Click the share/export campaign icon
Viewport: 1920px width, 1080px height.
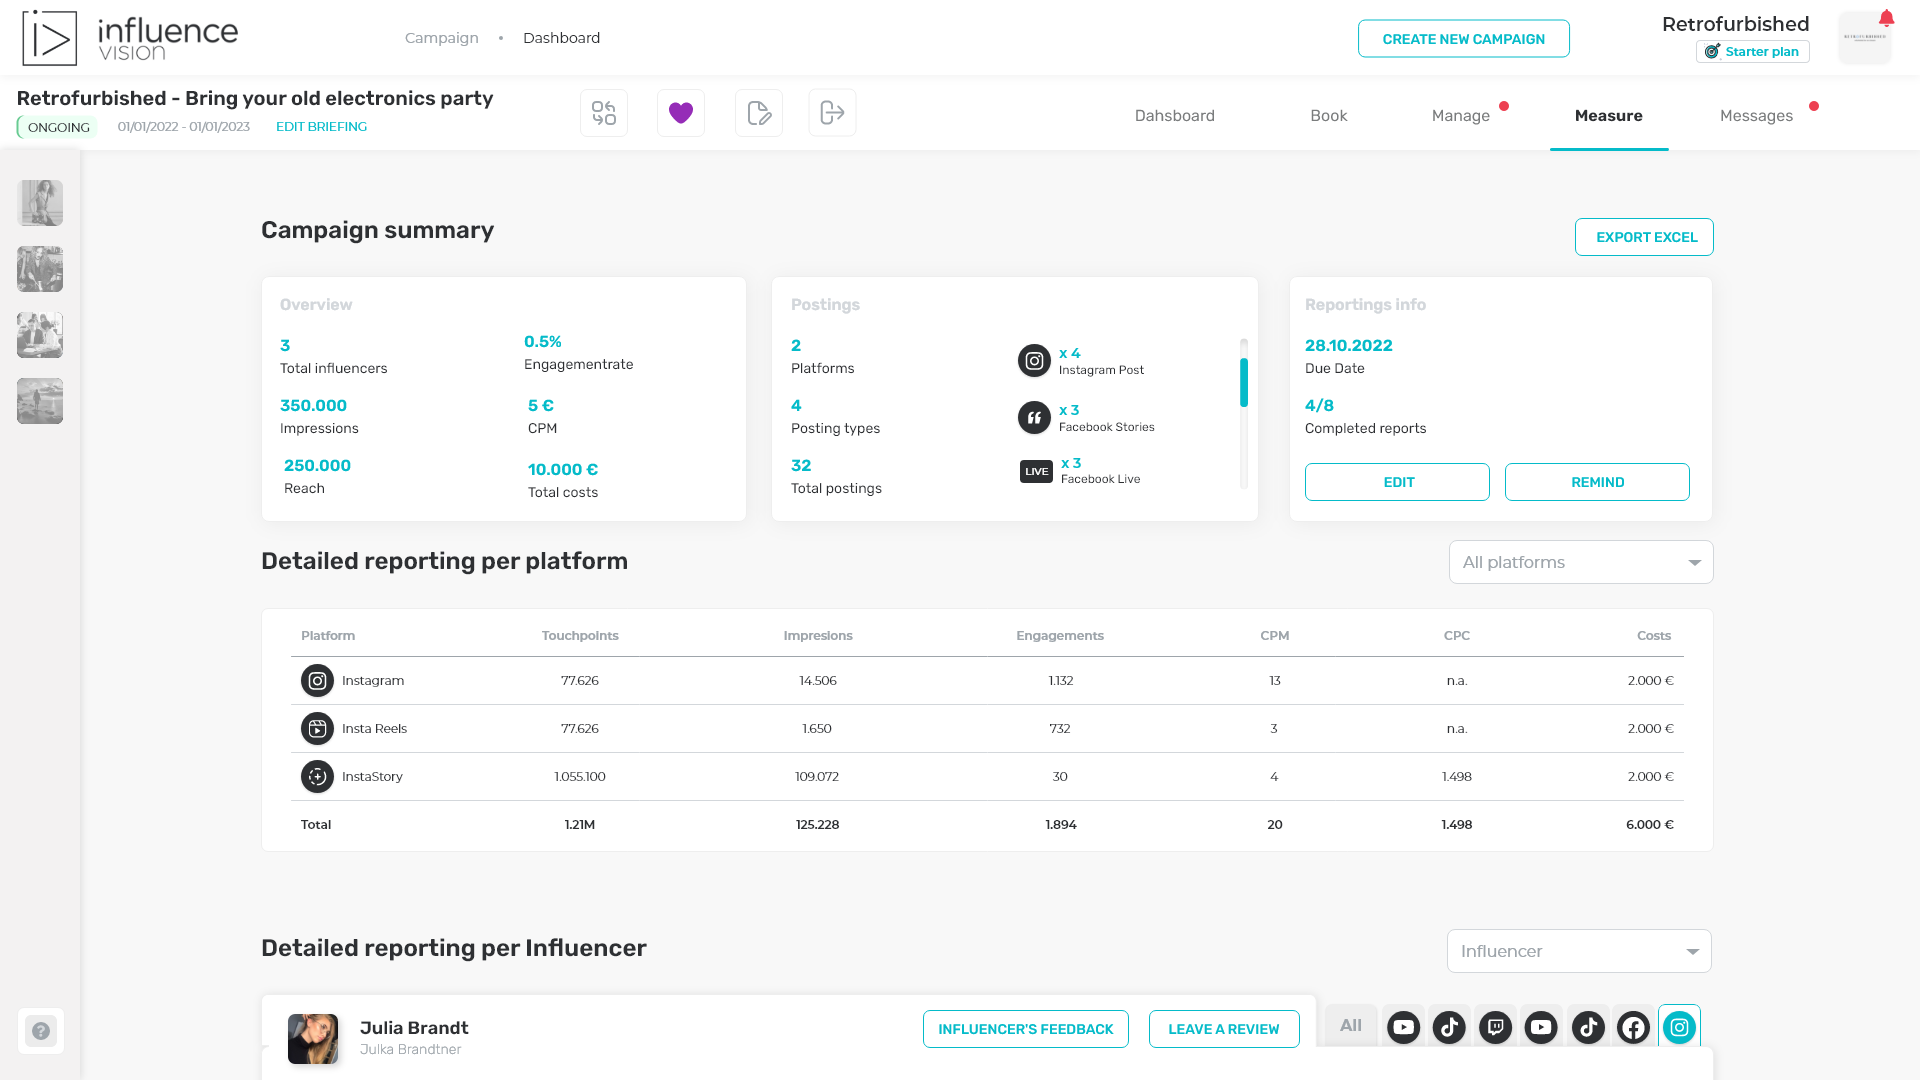[x=832, y=113]
